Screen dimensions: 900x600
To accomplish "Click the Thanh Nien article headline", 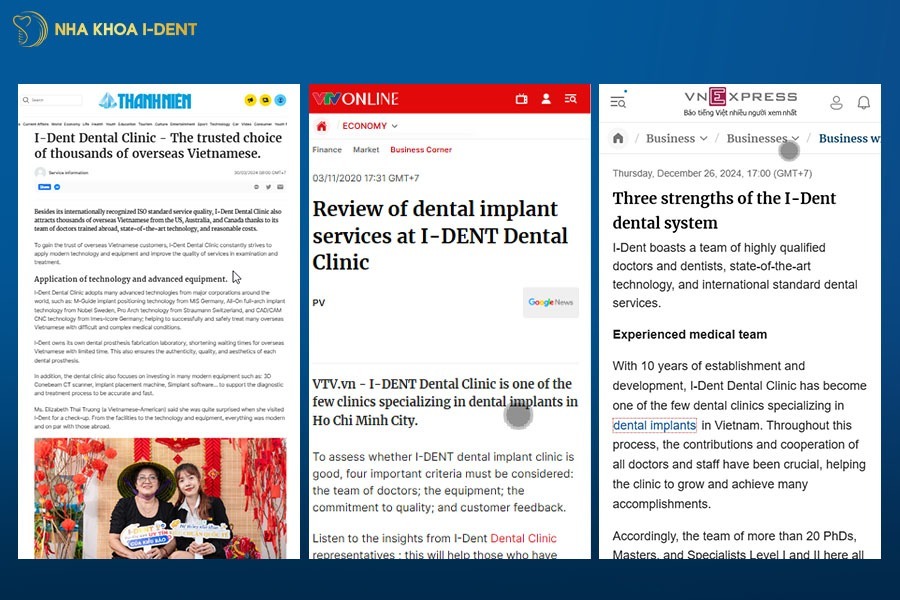I will [x=158, y=145].
